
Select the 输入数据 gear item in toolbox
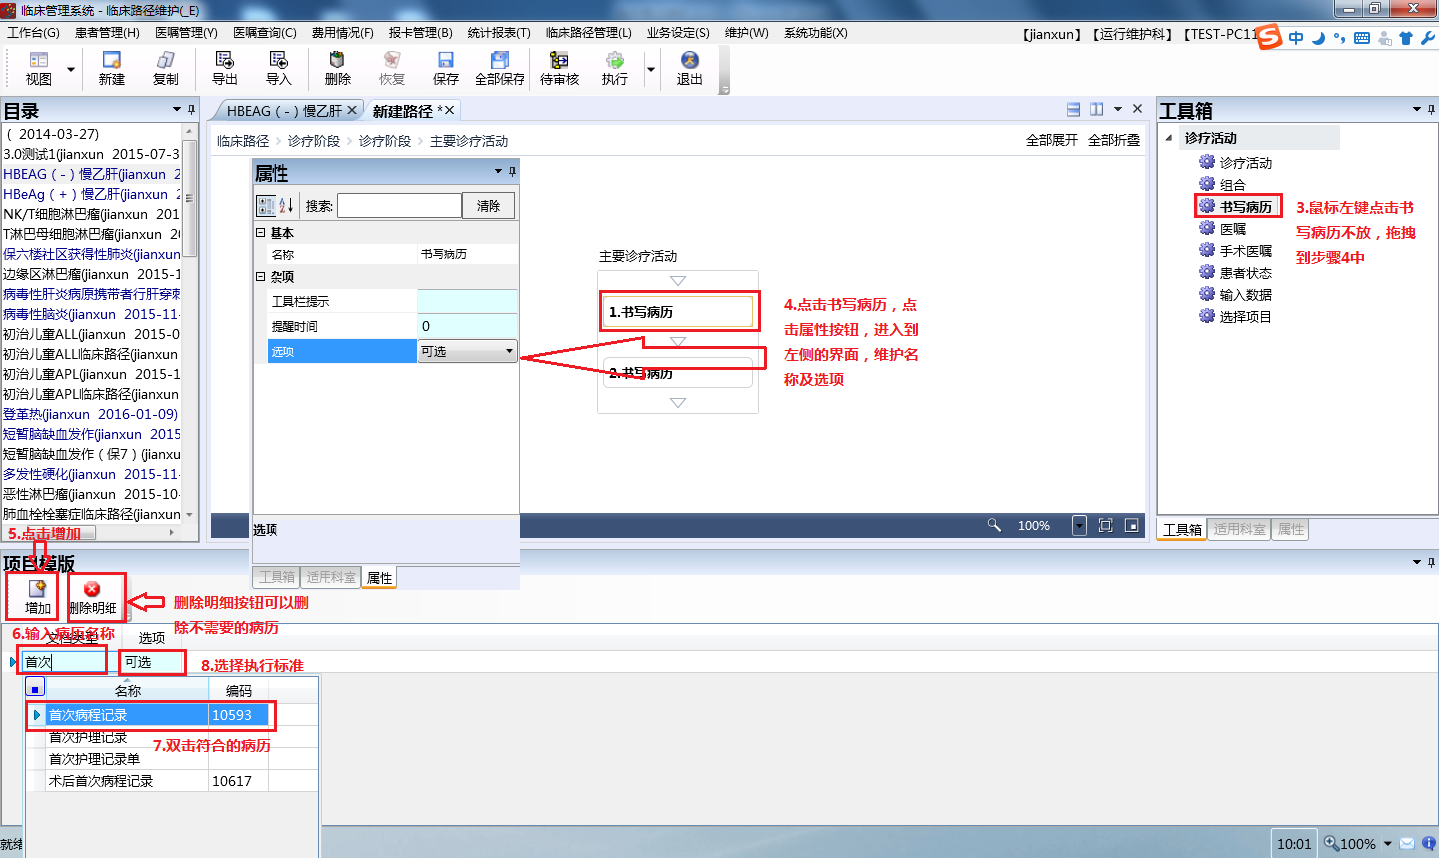tap(1236, 295)
